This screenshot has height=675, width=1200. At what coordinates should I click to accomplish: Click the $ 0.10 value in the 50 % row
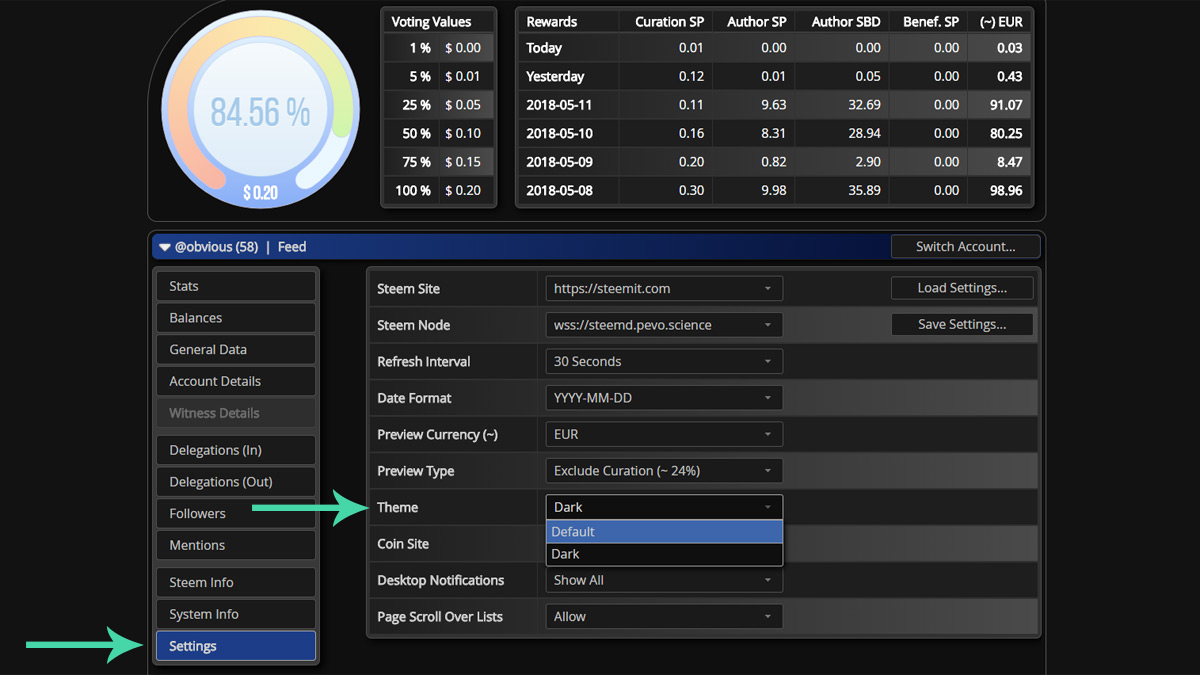click(x=463, y=133)
